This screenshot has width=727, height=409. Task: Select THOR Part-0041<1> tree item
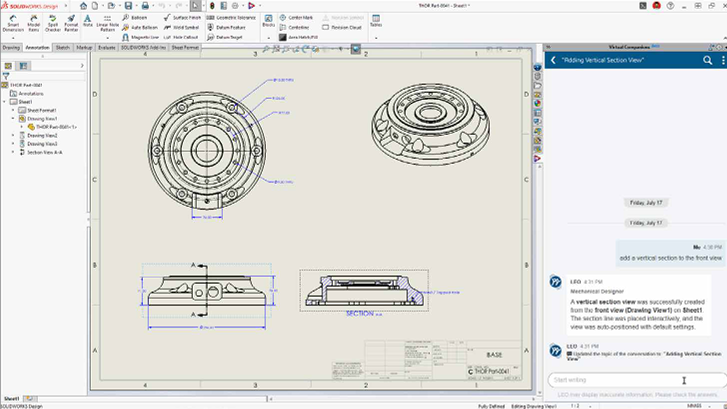click(x=52, y=127)
